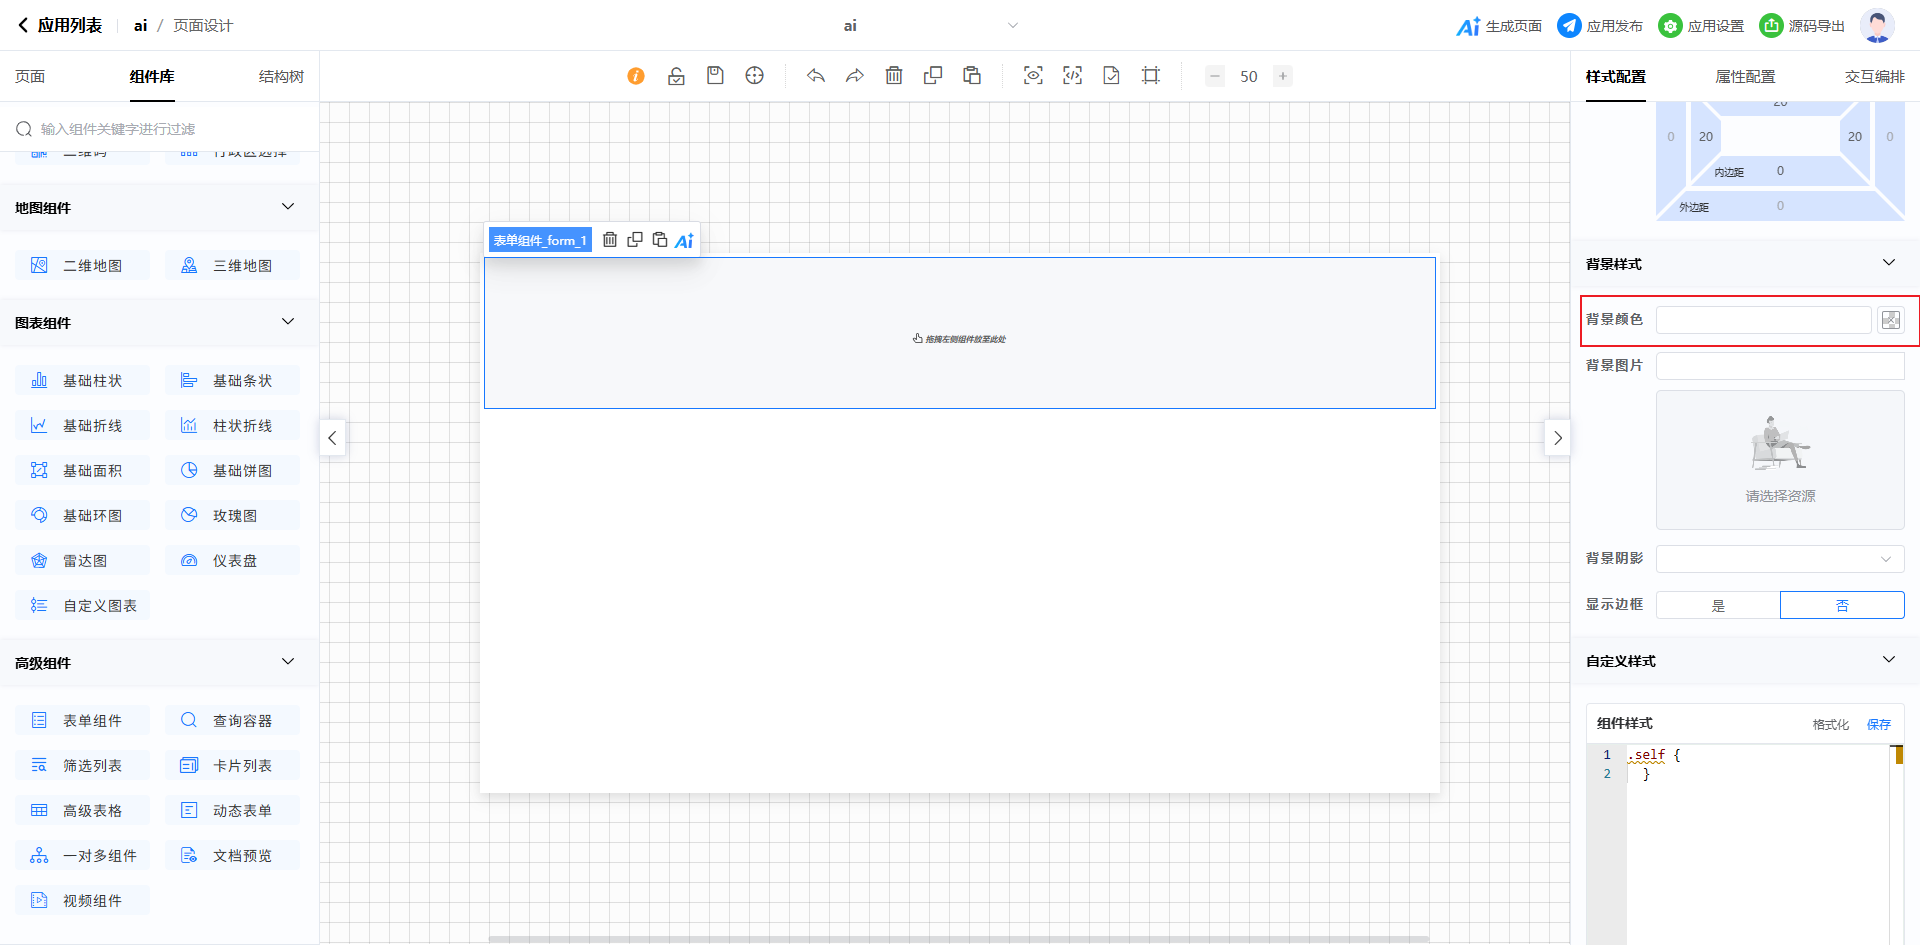Image resolution: width=1920 pixels, height=945 pixels.
Task: Collapse the 背景样式 section
Action: (1888, 263)
